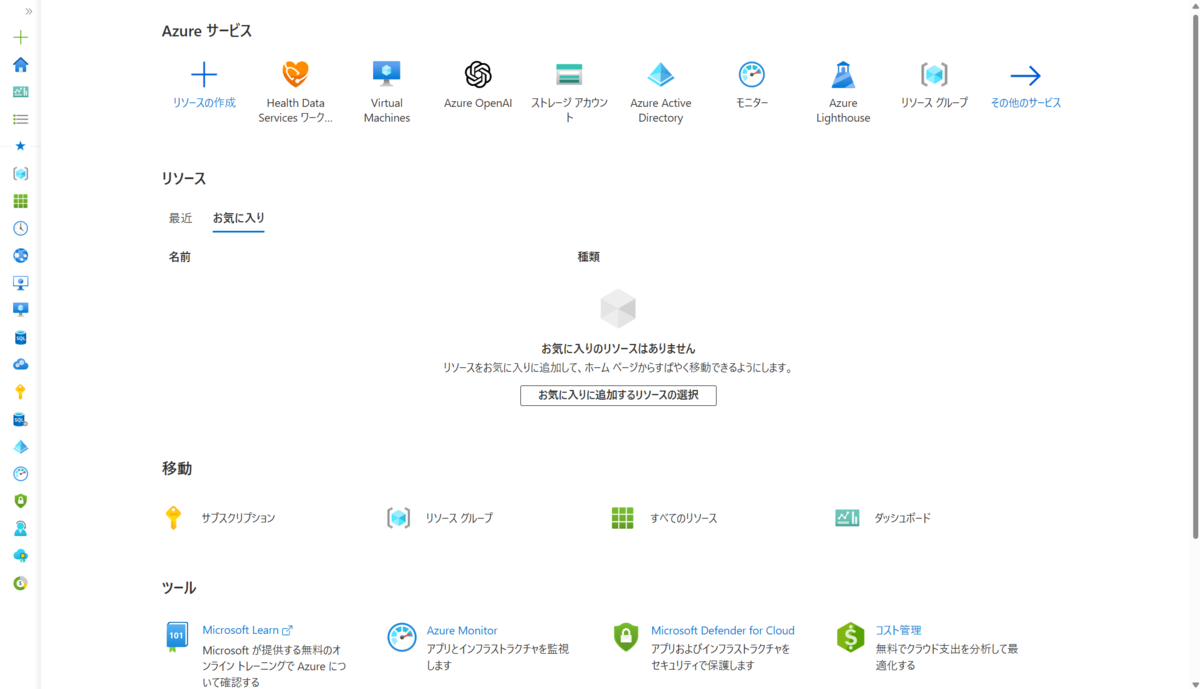Go to すべてのリソース under 移動
1200x689 pixels.
click(684, 518)
